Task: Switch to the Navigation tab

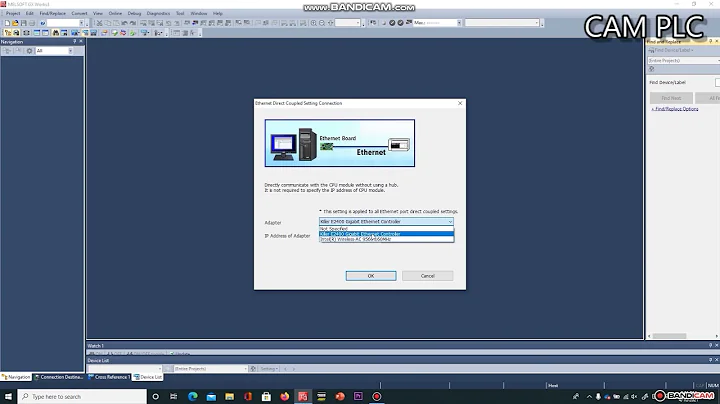Action: 16,377
